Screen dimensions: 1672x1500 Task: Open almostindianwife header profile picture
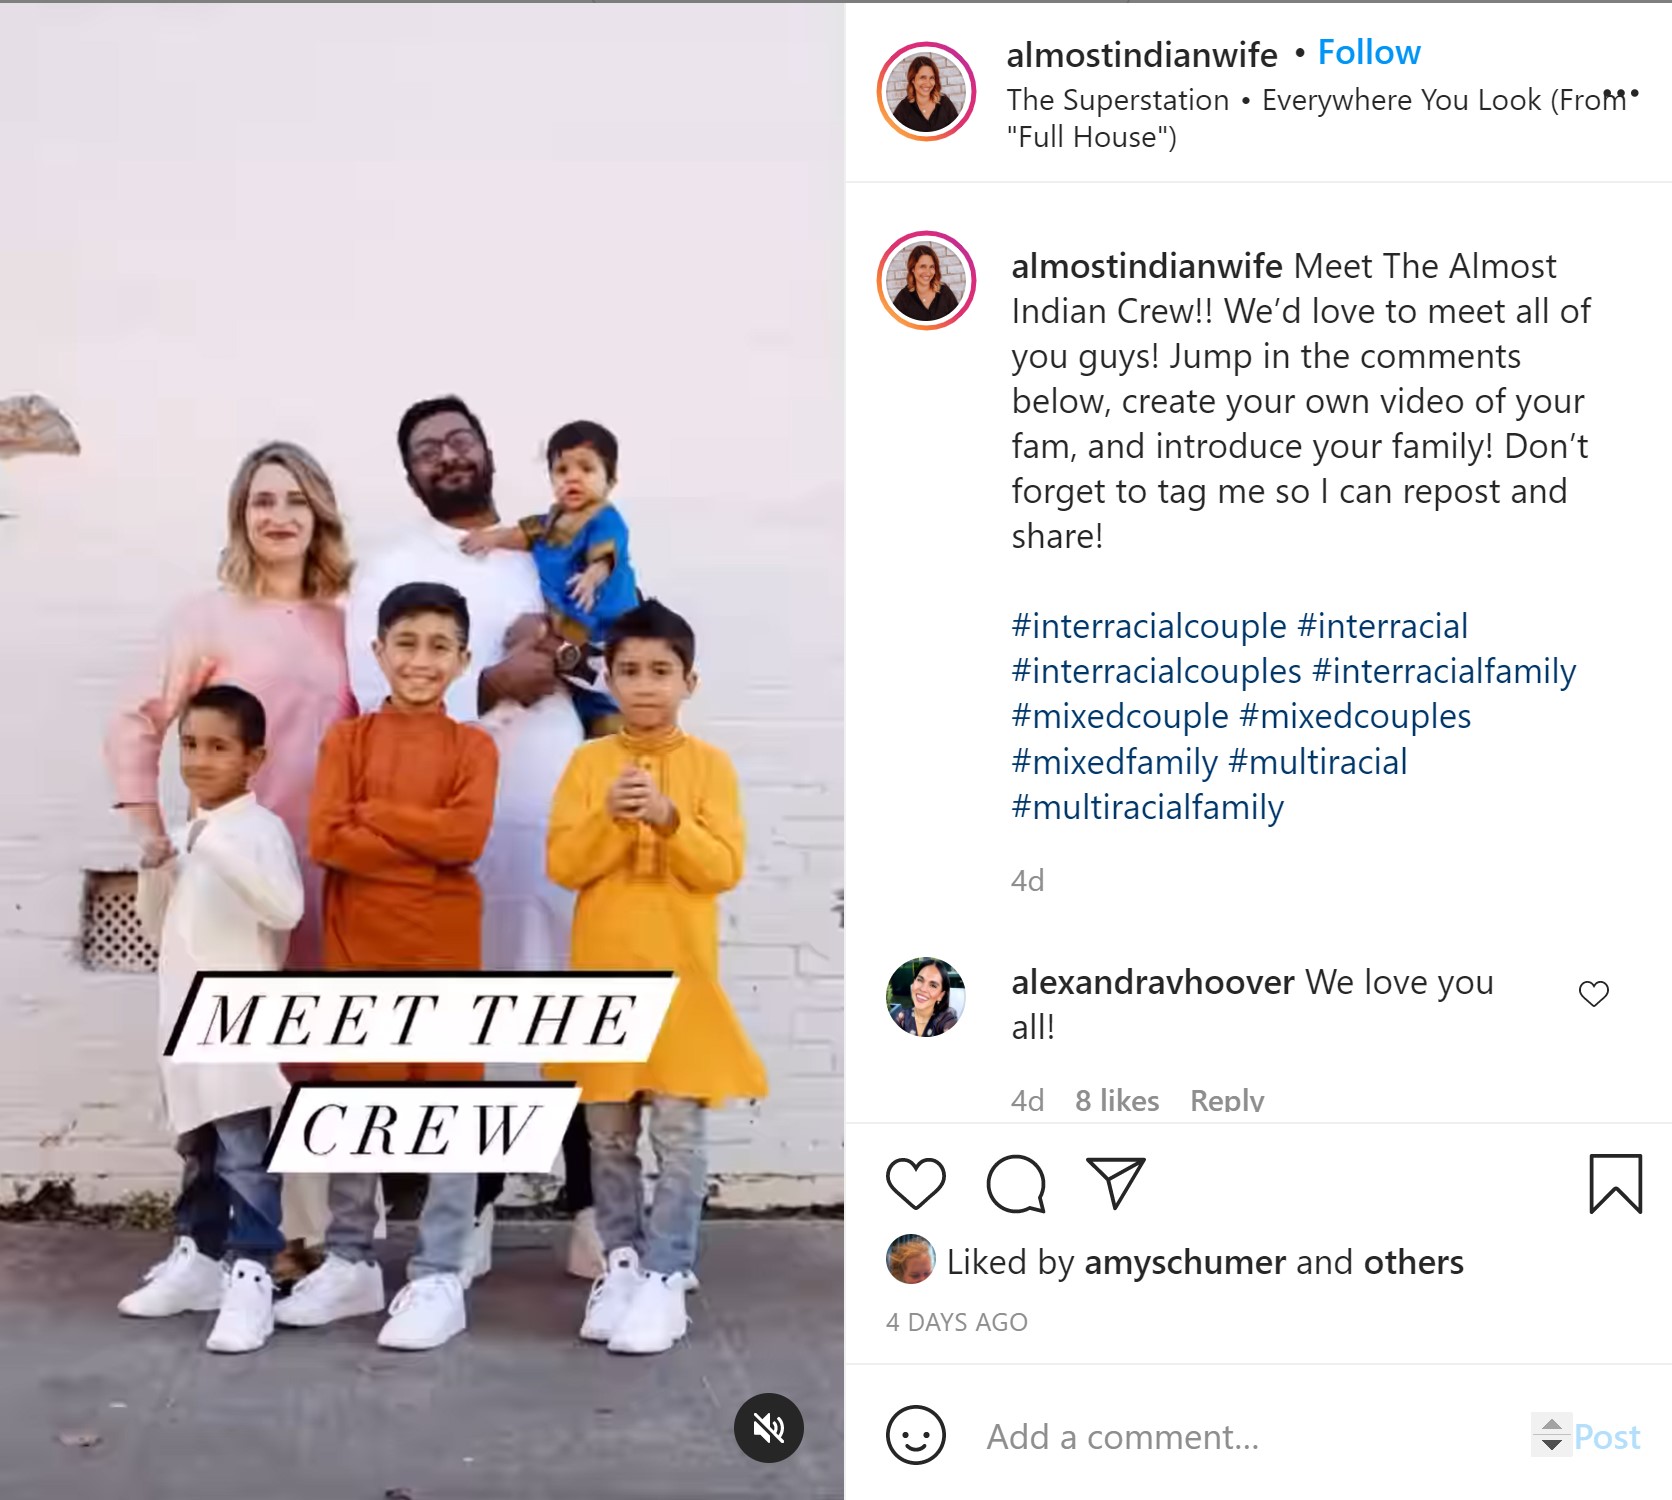(x=926, y=91)
